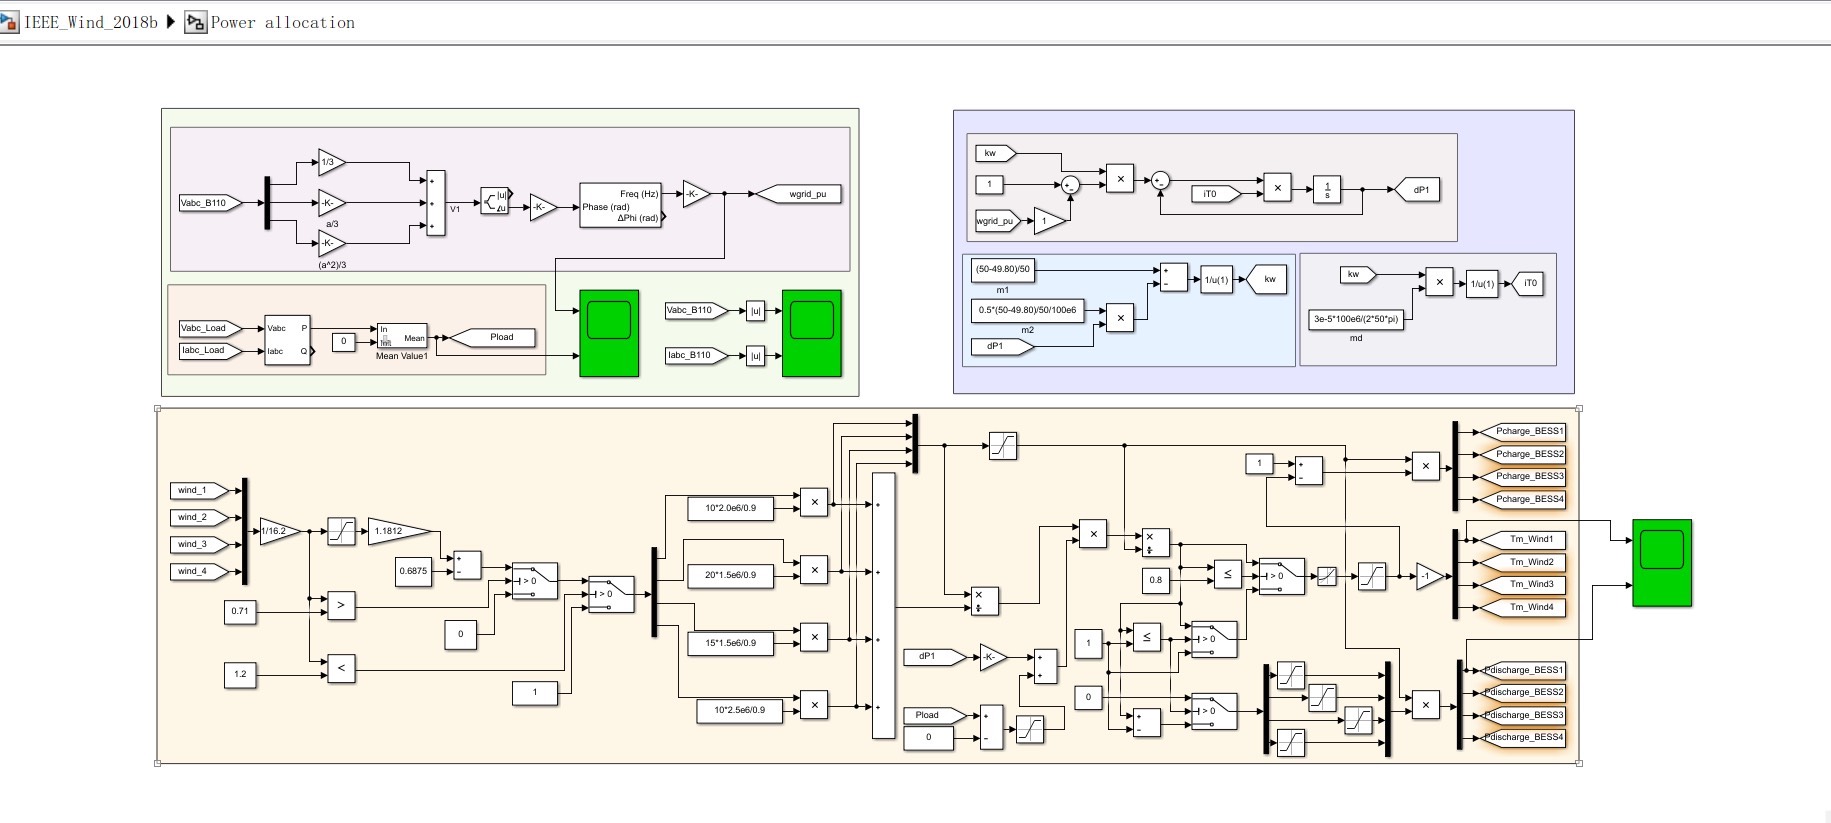Click the 10*2.5e6/0.9 constant block
The width and height of the screenshot is (1831, 823).
[740, 710]
